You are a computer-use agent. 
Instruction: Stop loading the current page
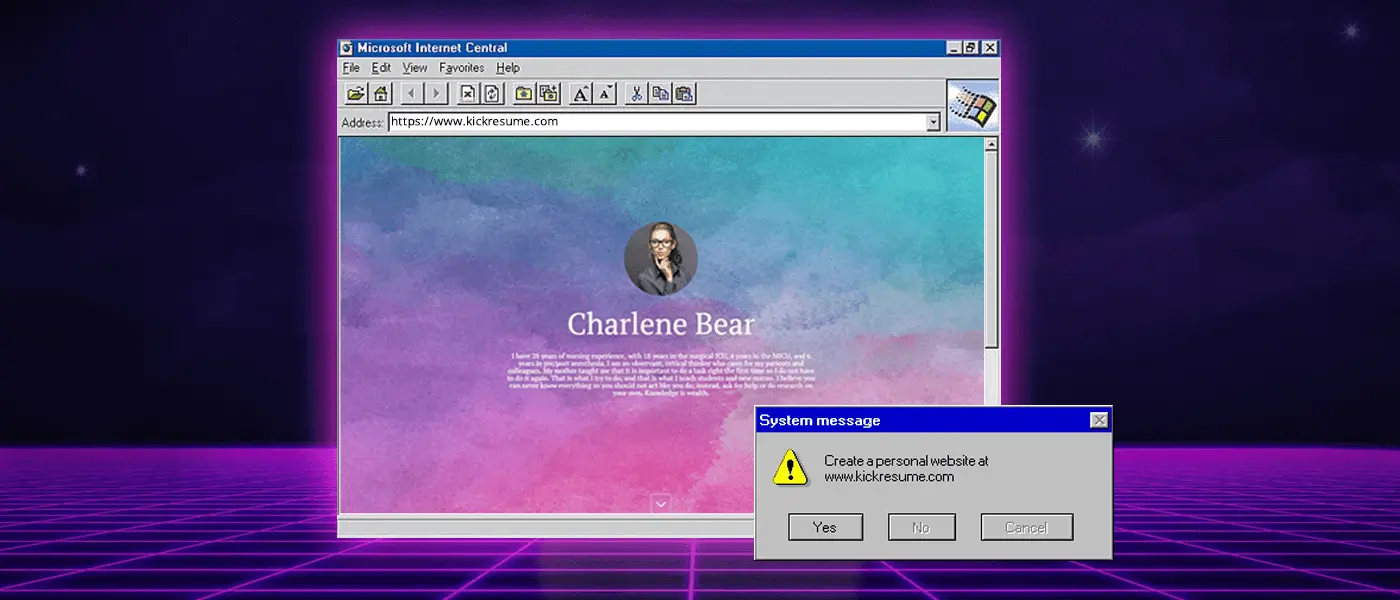click(x=467, y=93)
